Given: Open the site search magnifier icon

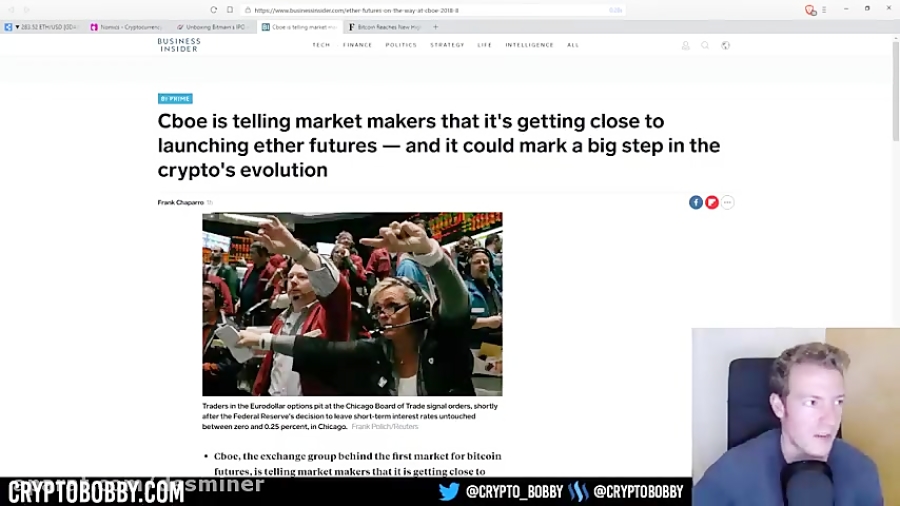Looking at the screenshot, I should pyautogui.click(x=705, y=45).
